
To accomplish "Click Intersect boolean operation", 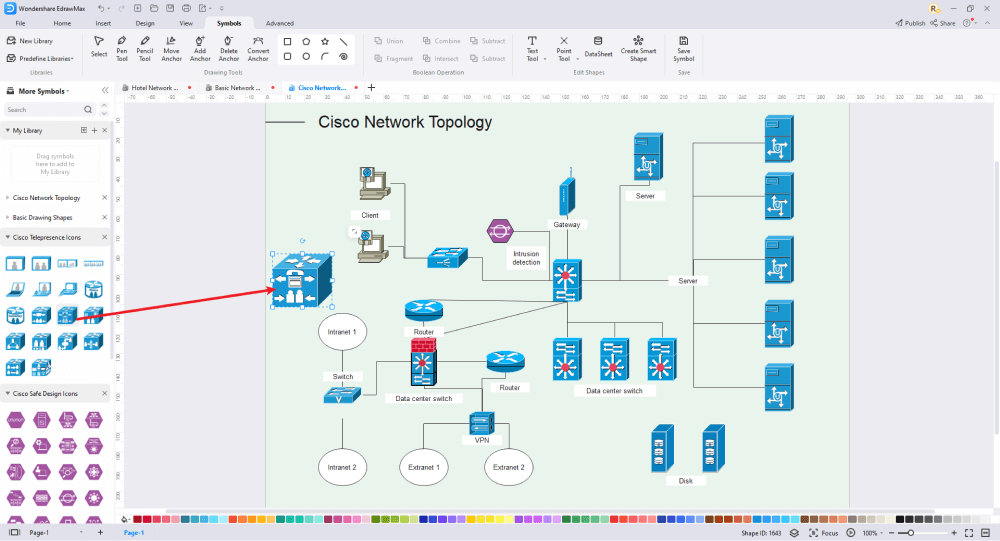I will tap(441, 59).
